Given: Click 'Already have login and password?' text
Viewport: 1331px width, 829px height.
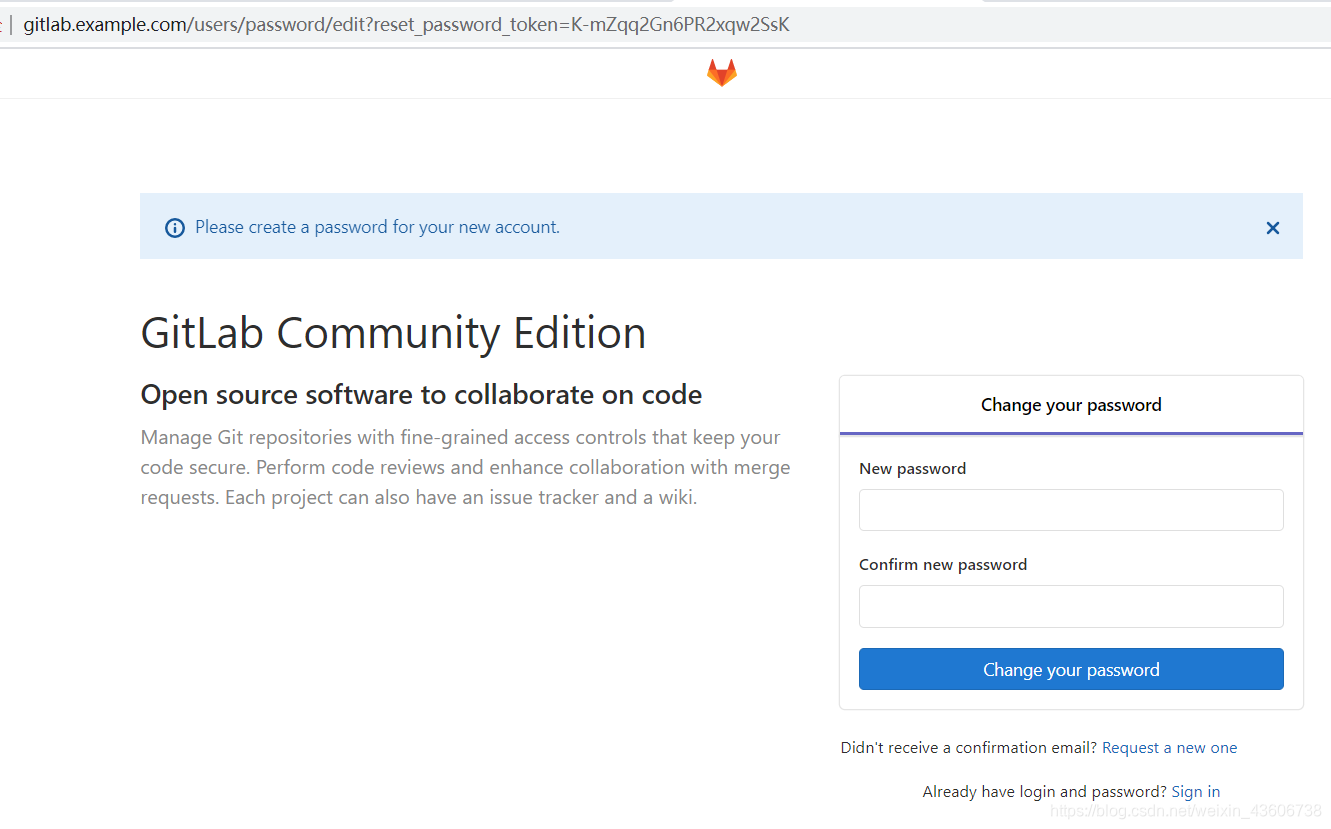Looking at the screenshot, I should 1044,792.
